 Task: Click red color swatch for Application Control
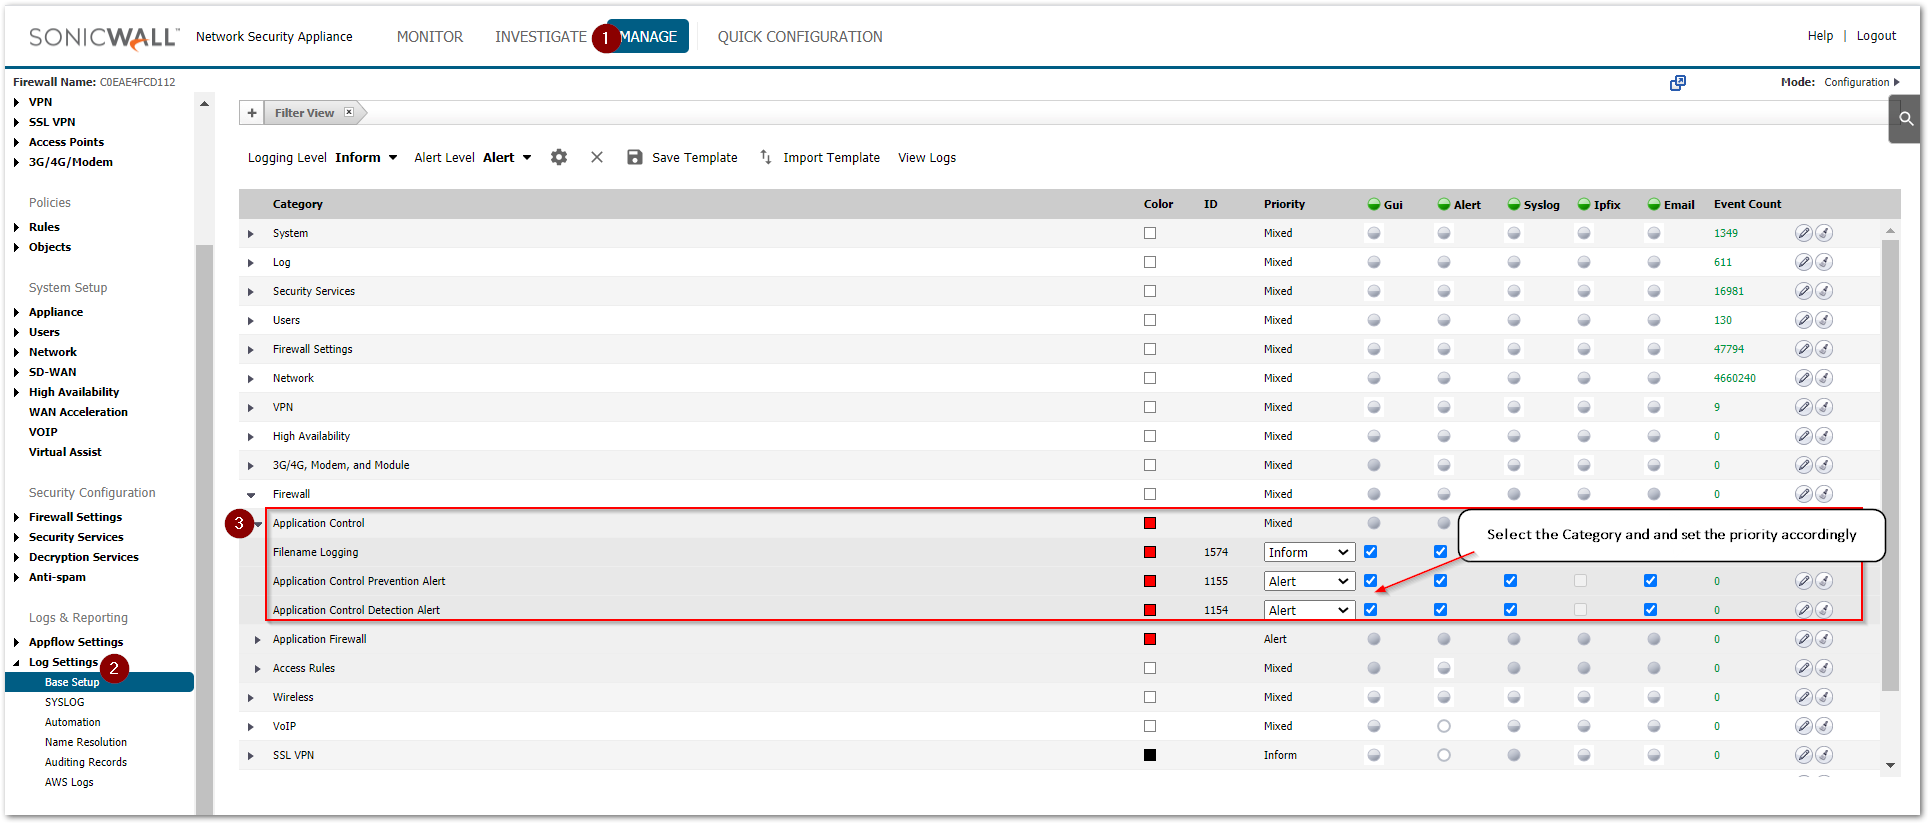1150,523
